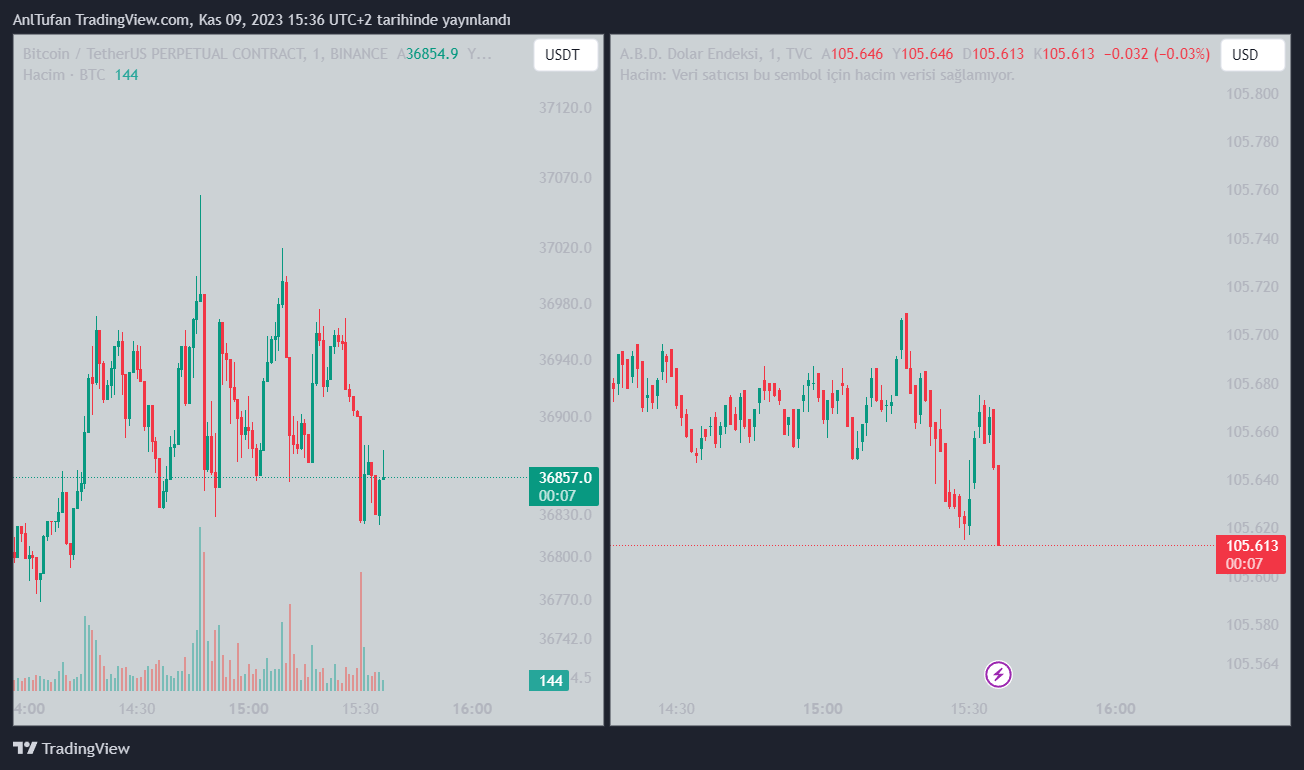Click the 105.700 level on the Dollar Index scale
This screenshot has height=770, width=1304.
click(x=1251, y=335)
